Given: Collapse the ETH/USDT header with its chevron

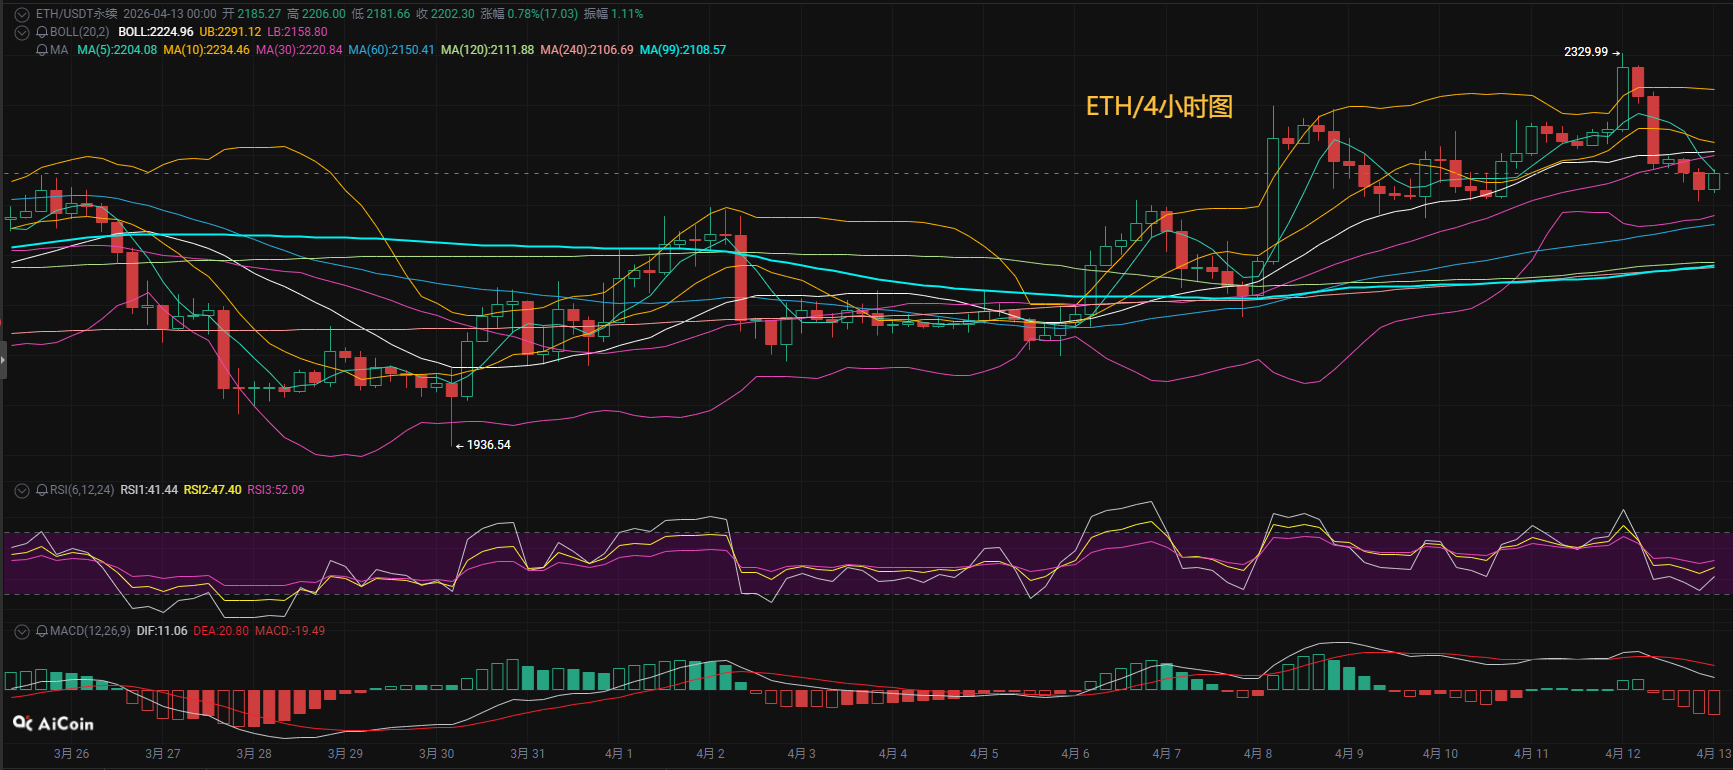Looking at the screenshot, I should [21, 14].
